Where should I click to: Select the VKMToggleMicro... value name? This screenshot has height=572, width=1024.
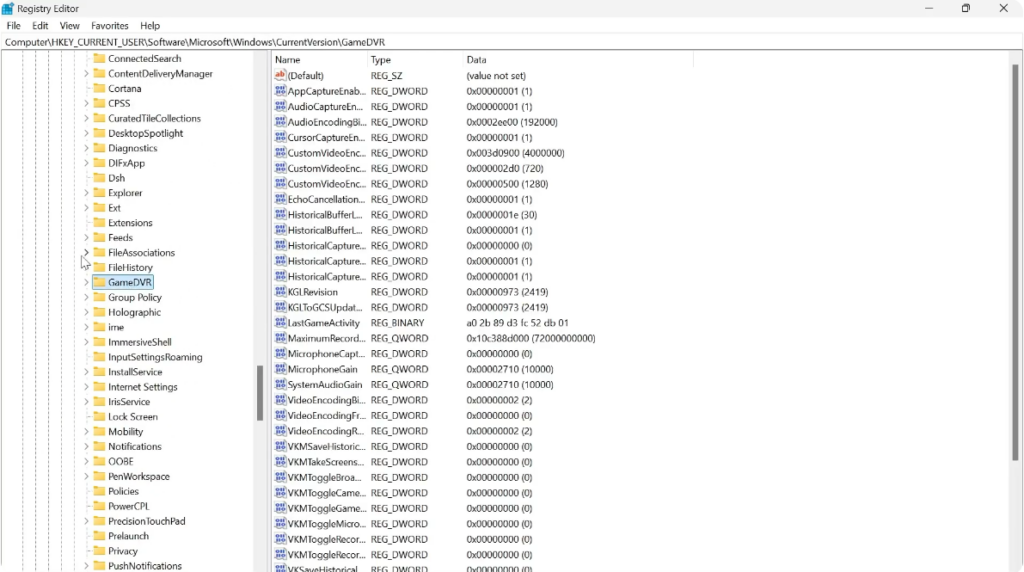(x=325, y=524)
